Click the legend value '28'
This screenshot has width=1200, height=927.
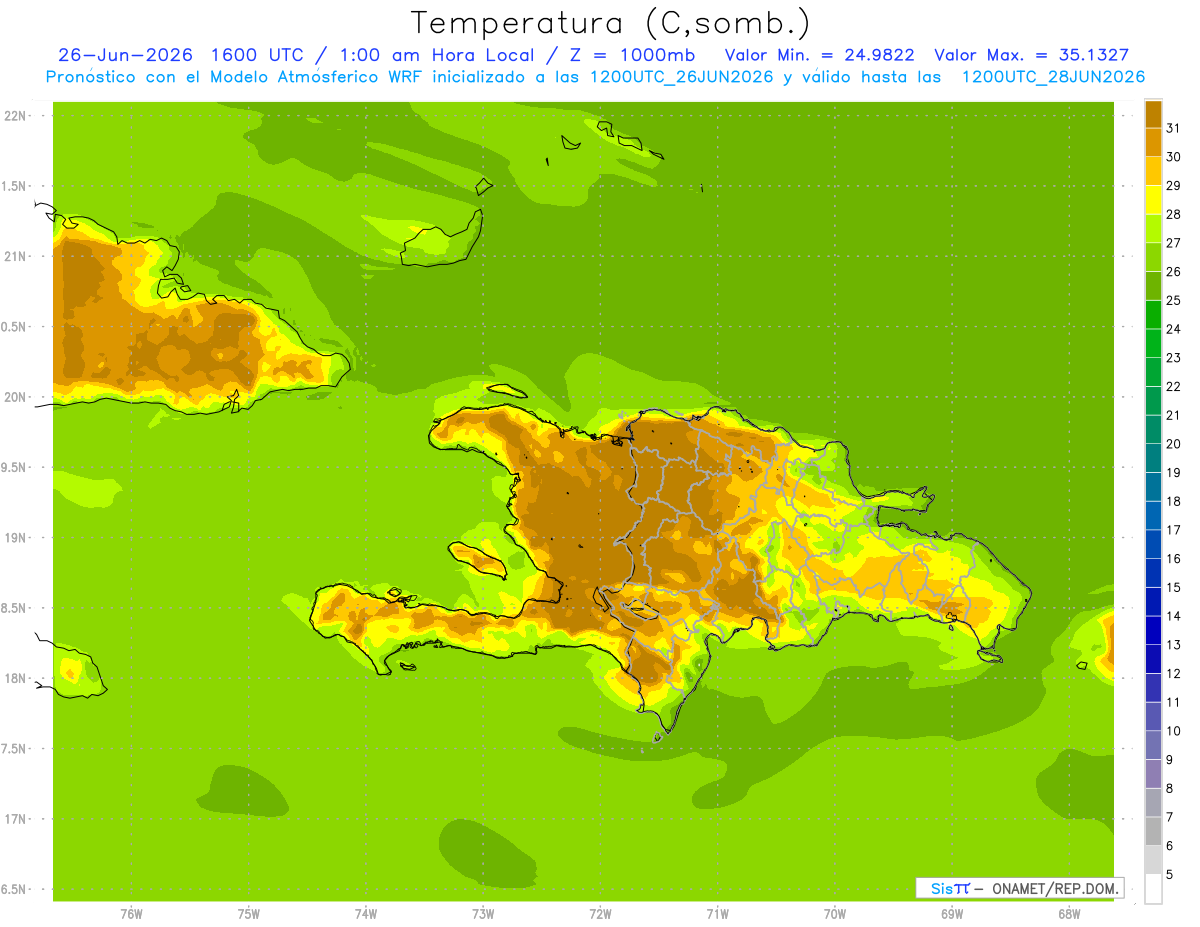(x=1174, y=214)
